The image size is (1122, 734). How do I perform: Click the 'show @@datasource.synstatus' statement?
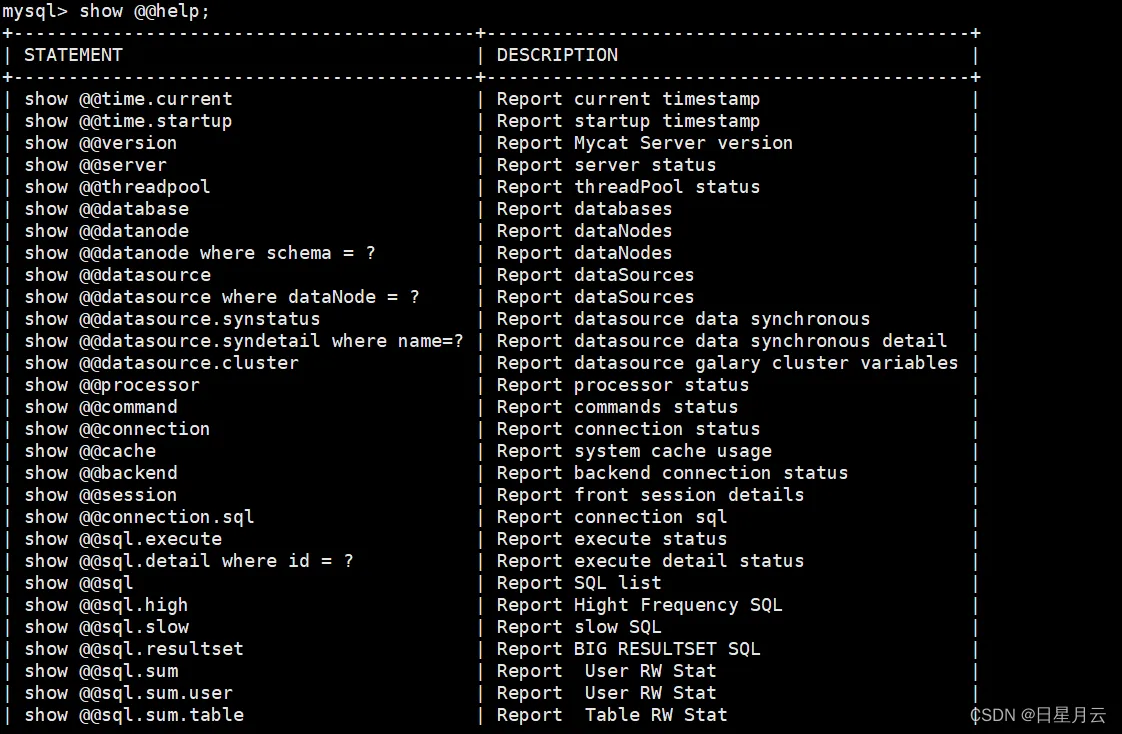tap(172, 319)
